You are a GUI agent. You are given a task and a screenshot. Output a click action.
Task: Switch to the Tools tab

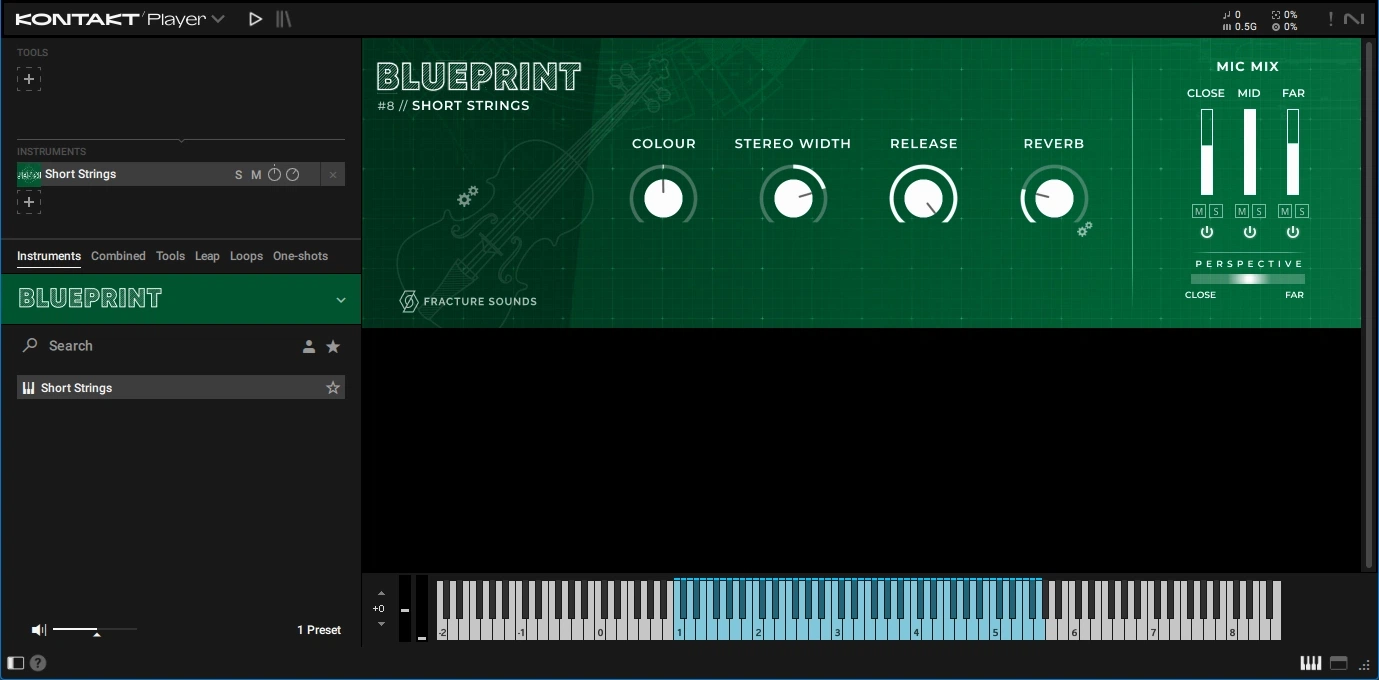[170, 256]
